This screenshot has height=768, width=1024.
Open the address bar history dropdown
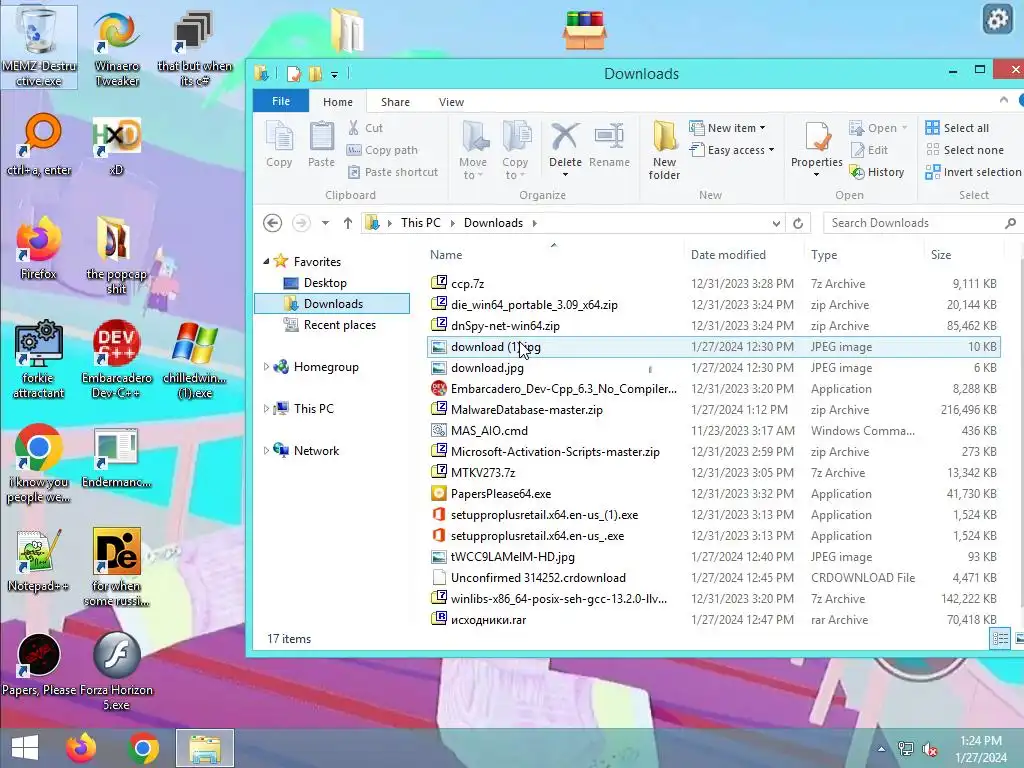coord(776,223)
